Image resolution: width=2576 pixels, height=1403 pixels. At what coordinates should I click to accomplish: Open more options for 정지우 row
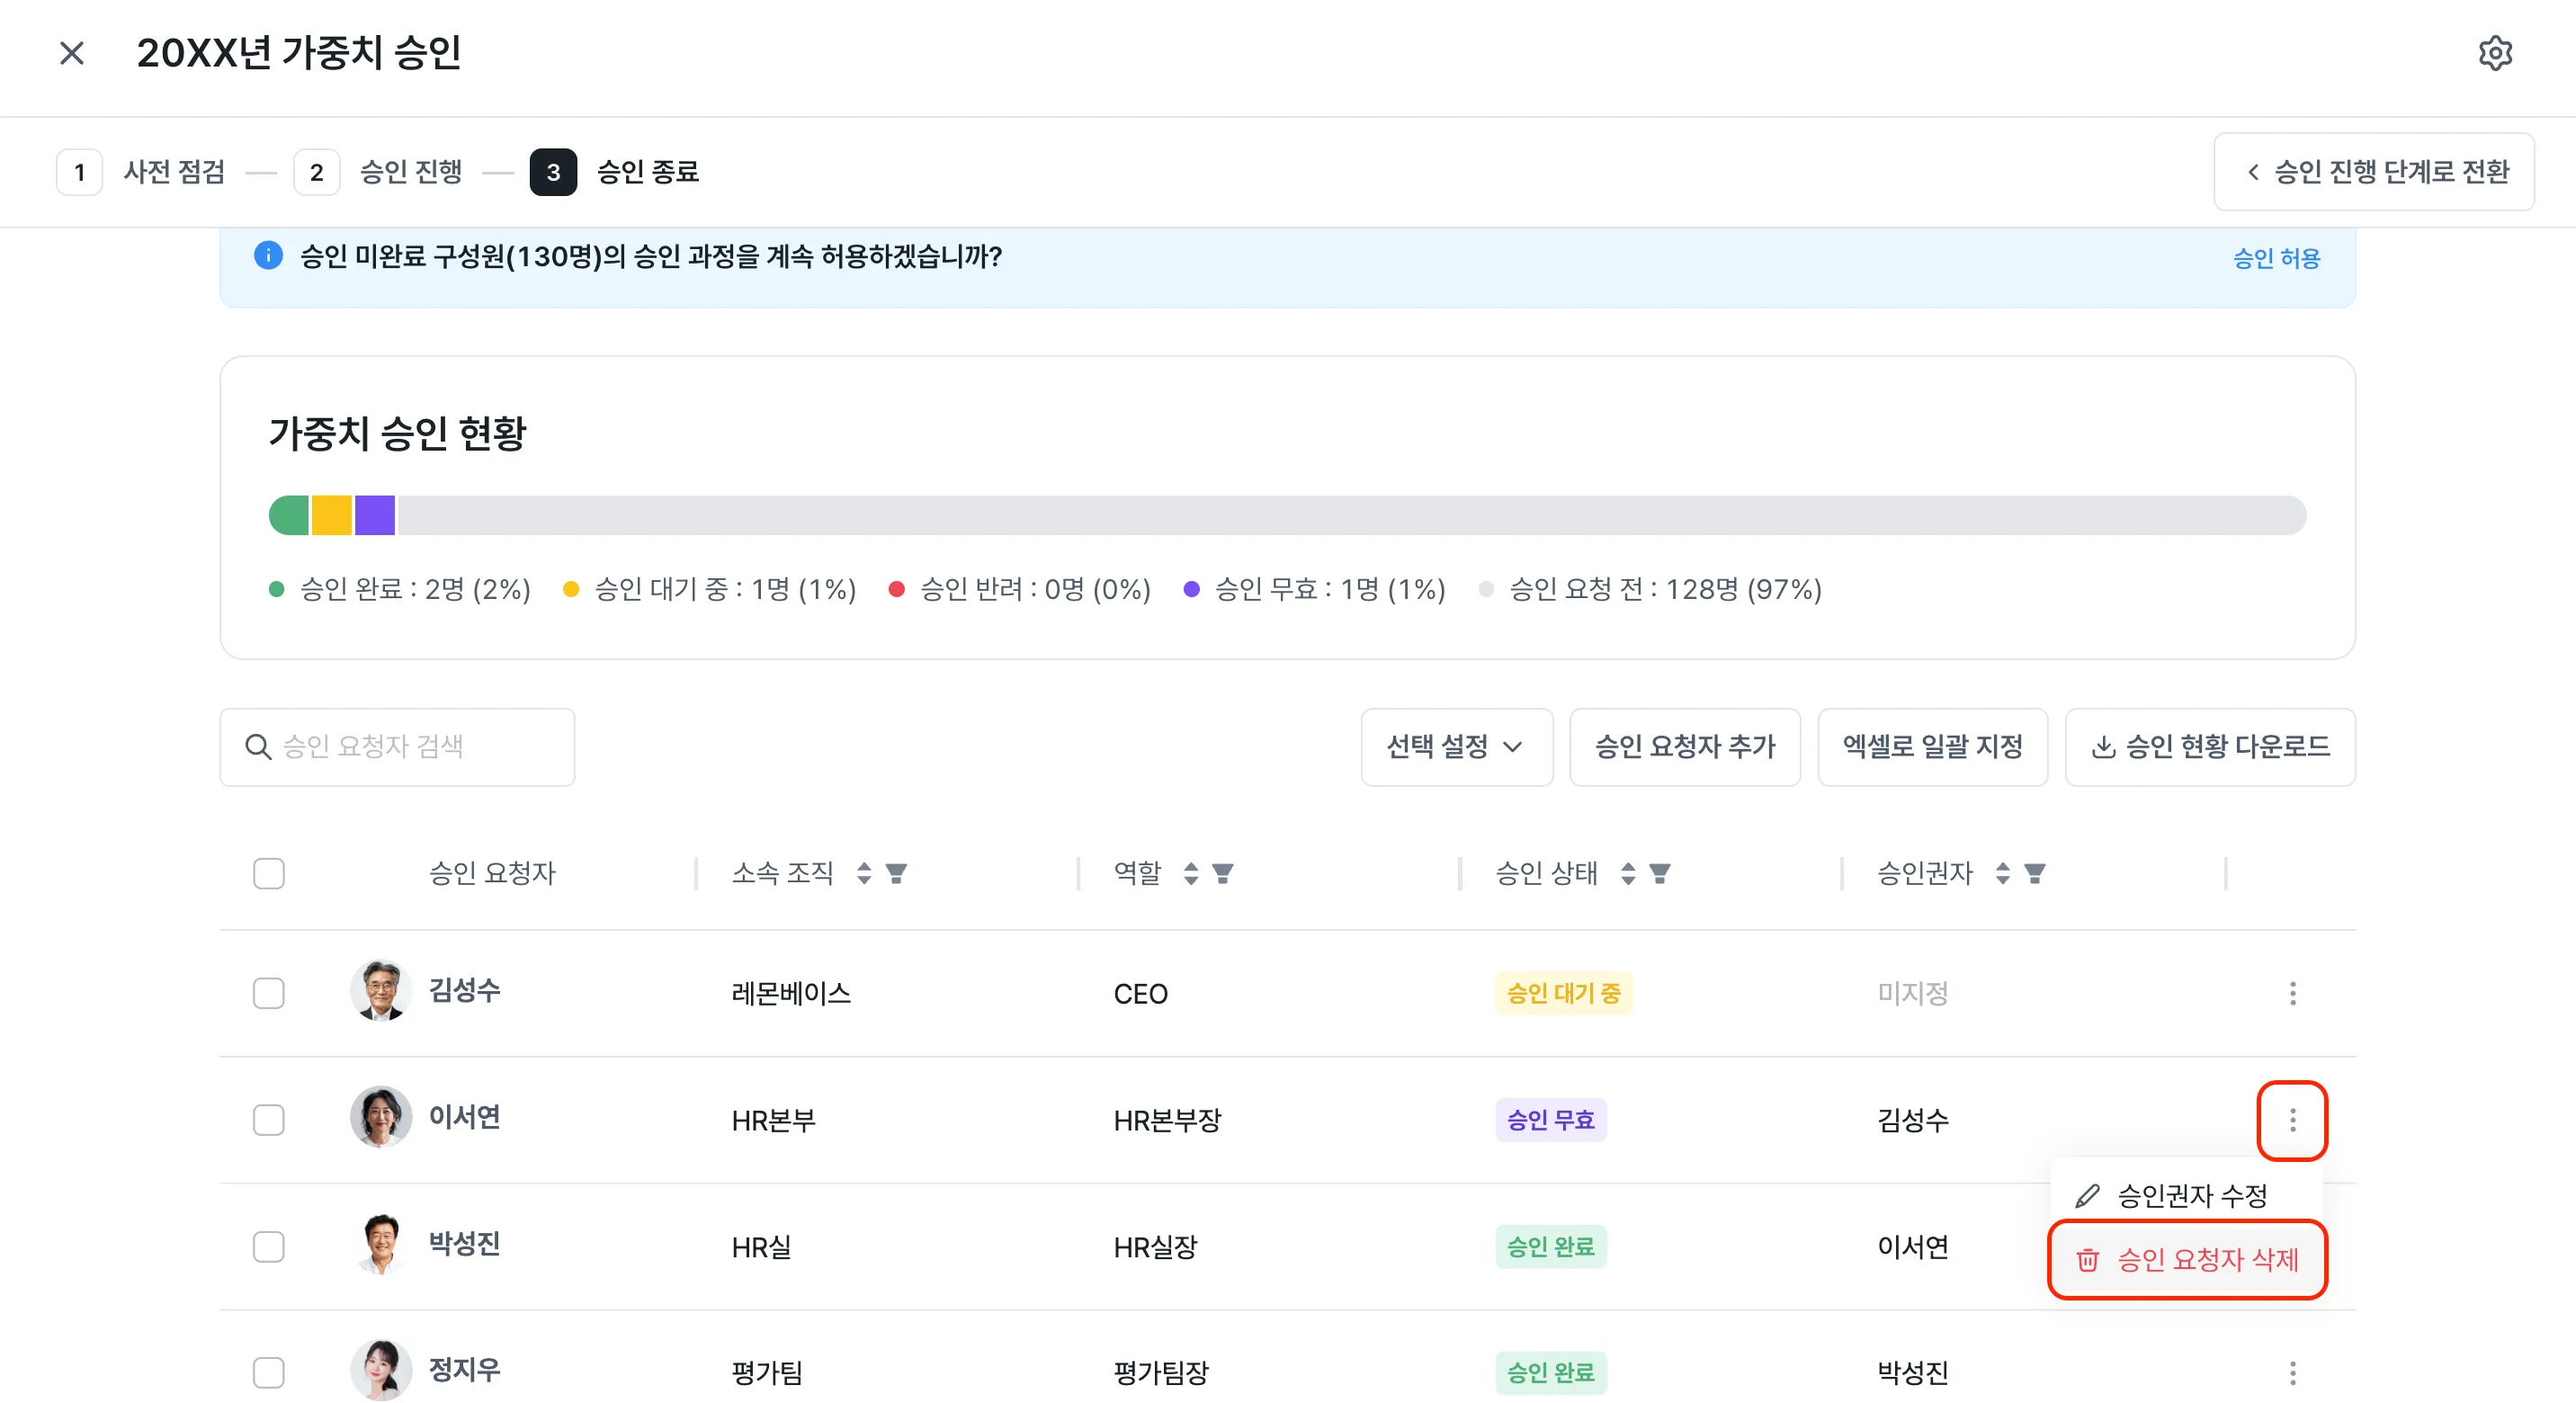(2293, 1373)
